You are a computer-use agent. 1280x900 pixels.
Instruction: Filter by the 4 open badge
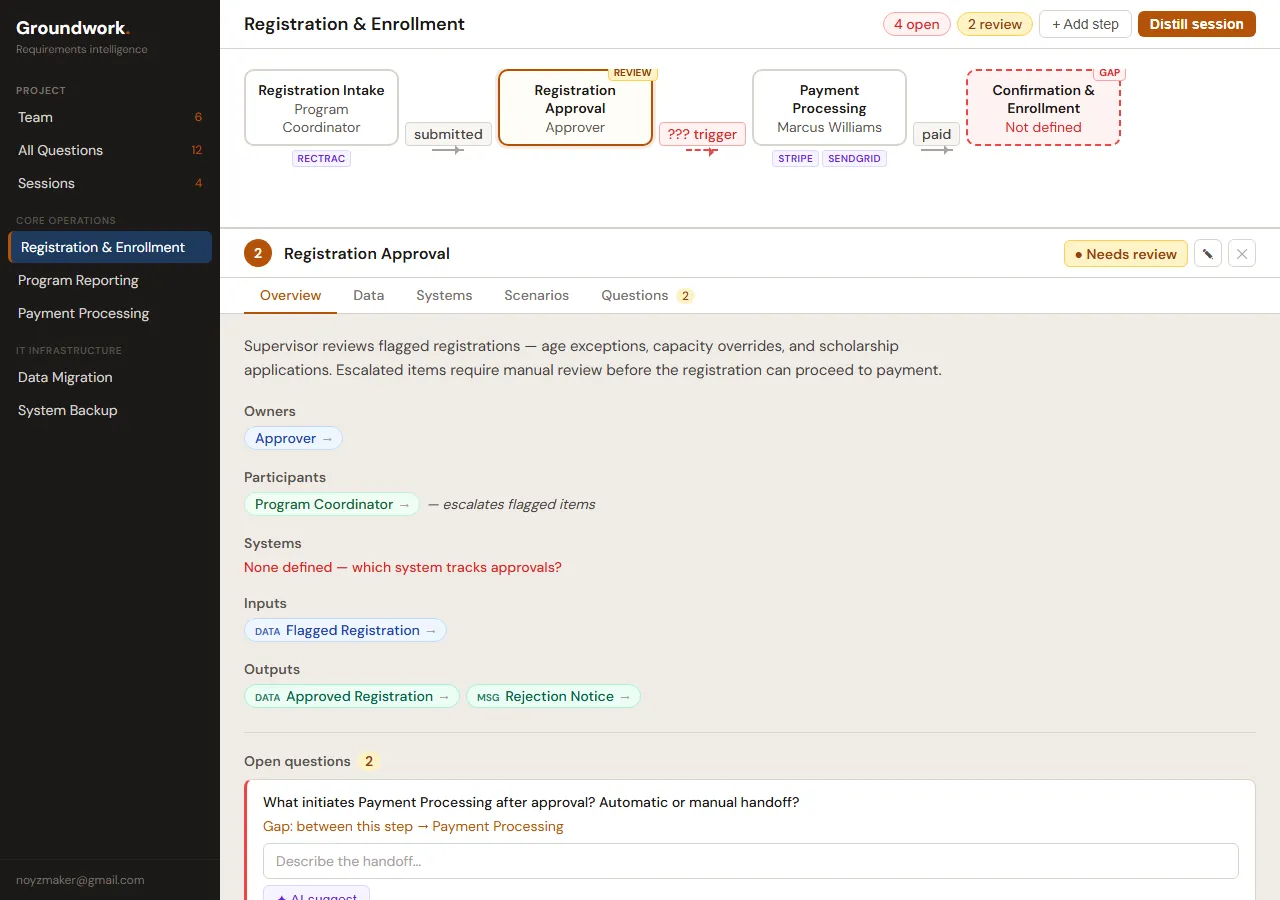coord(916,24)
